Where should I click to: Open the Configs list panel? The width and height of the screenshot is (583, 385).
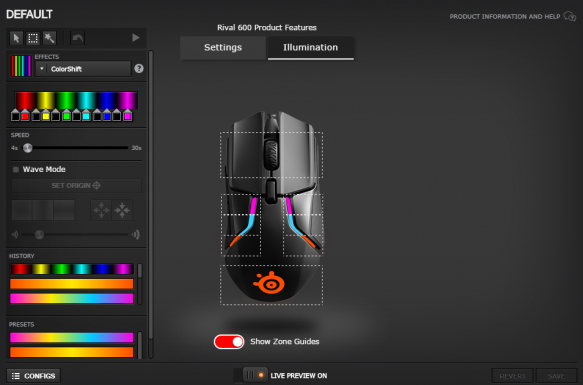(x=33, y=376)
